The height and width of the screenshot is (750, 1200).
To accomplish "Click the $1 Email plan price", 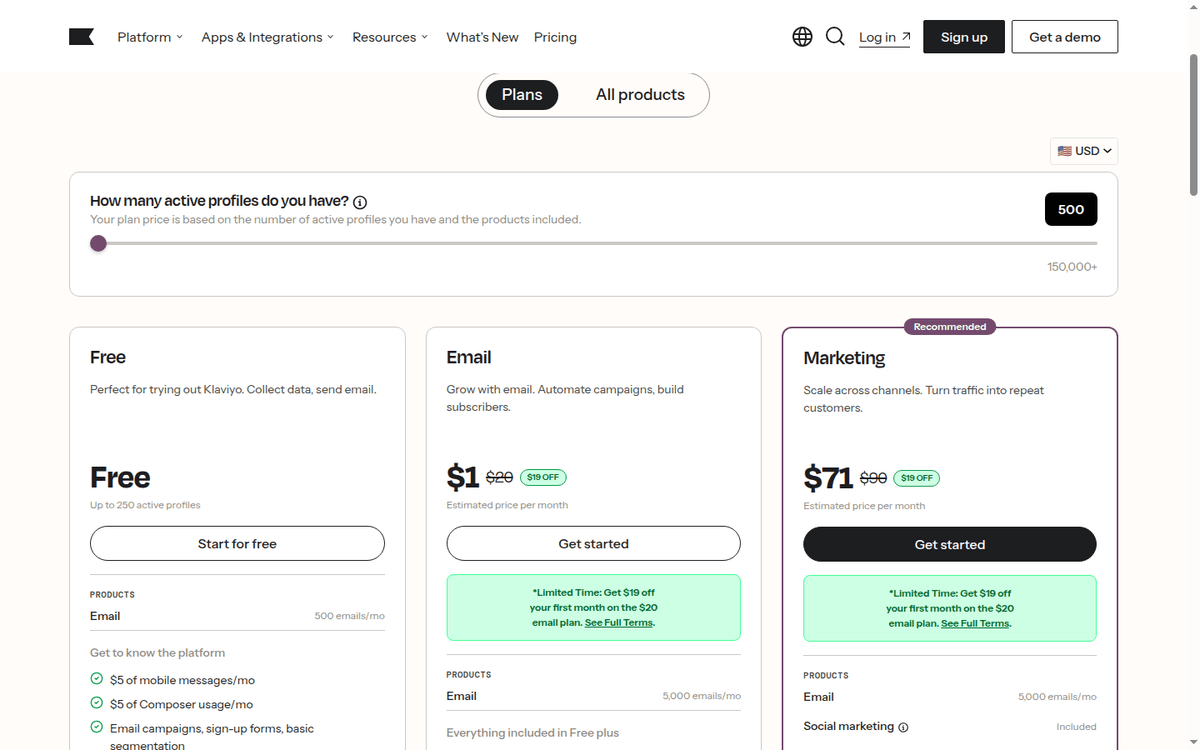I will click(463, 477).
